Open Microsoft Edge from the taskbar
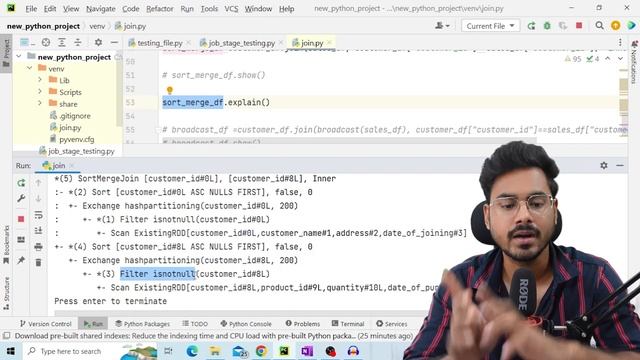 [192, 351]
